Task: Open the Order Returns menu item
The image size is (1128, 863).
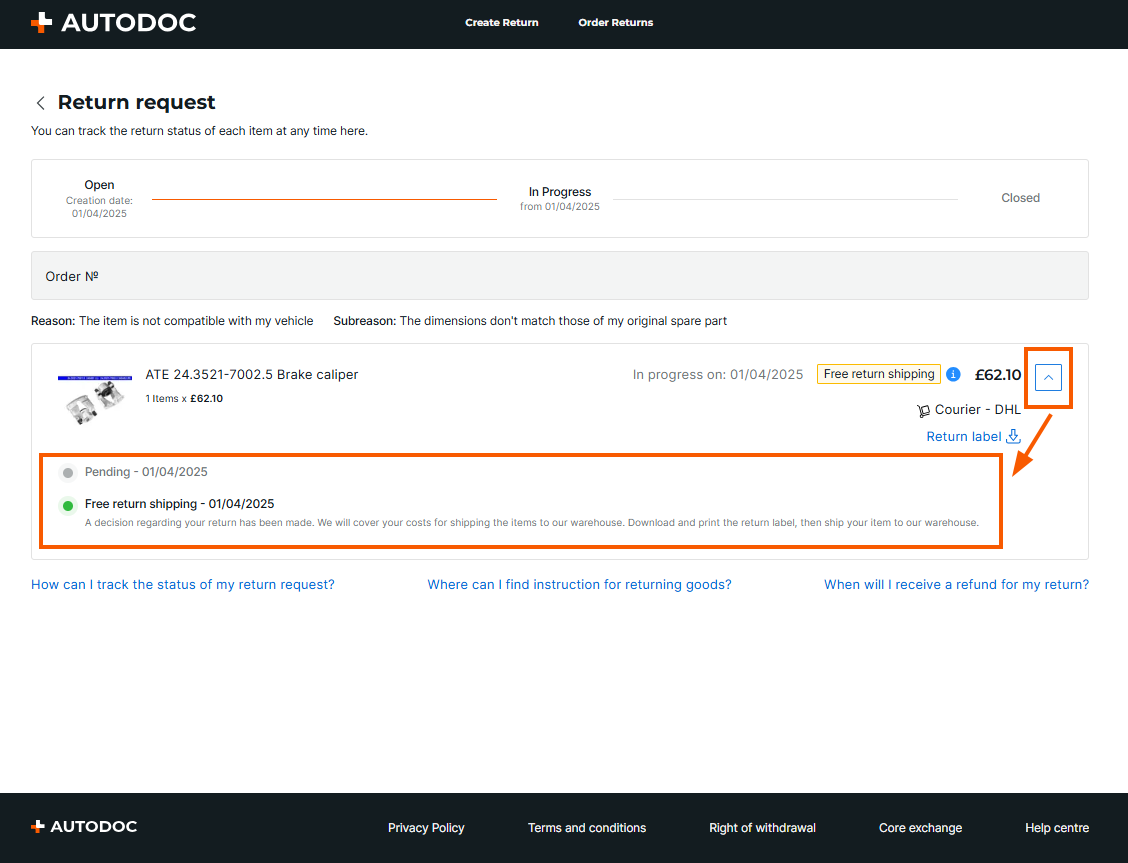Action: point(615,22)
